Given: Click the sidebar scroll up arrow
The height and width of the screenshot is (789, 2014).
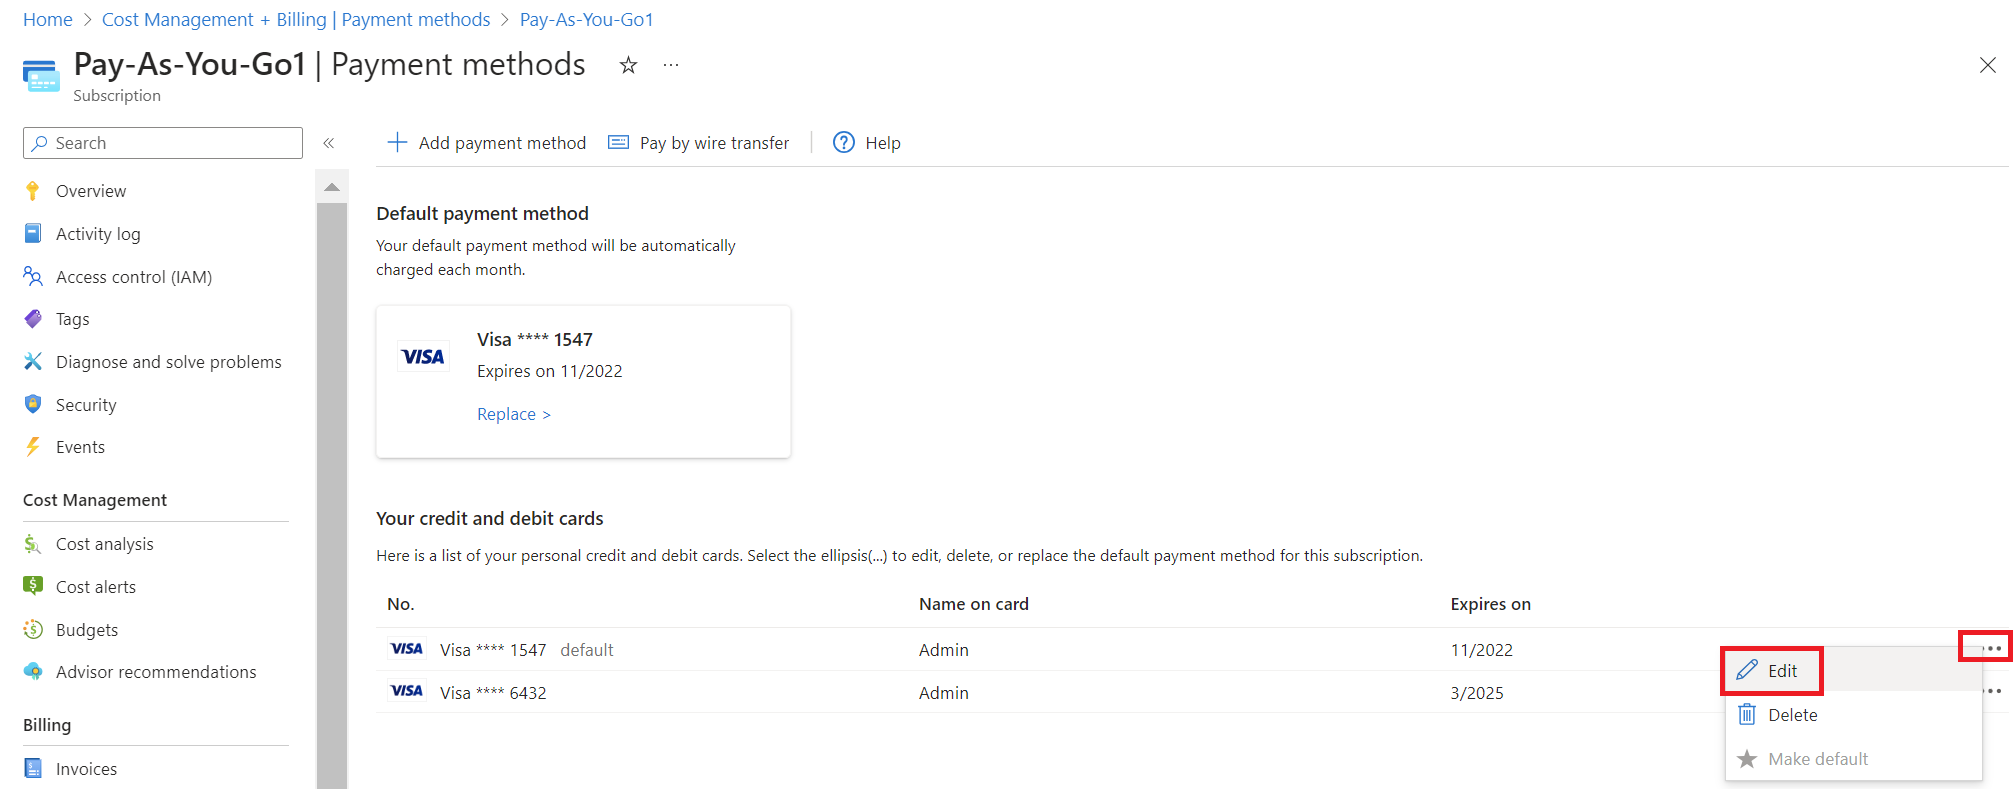Looking at the screenshot, I should pyautogui.click(x=332, y=187).
